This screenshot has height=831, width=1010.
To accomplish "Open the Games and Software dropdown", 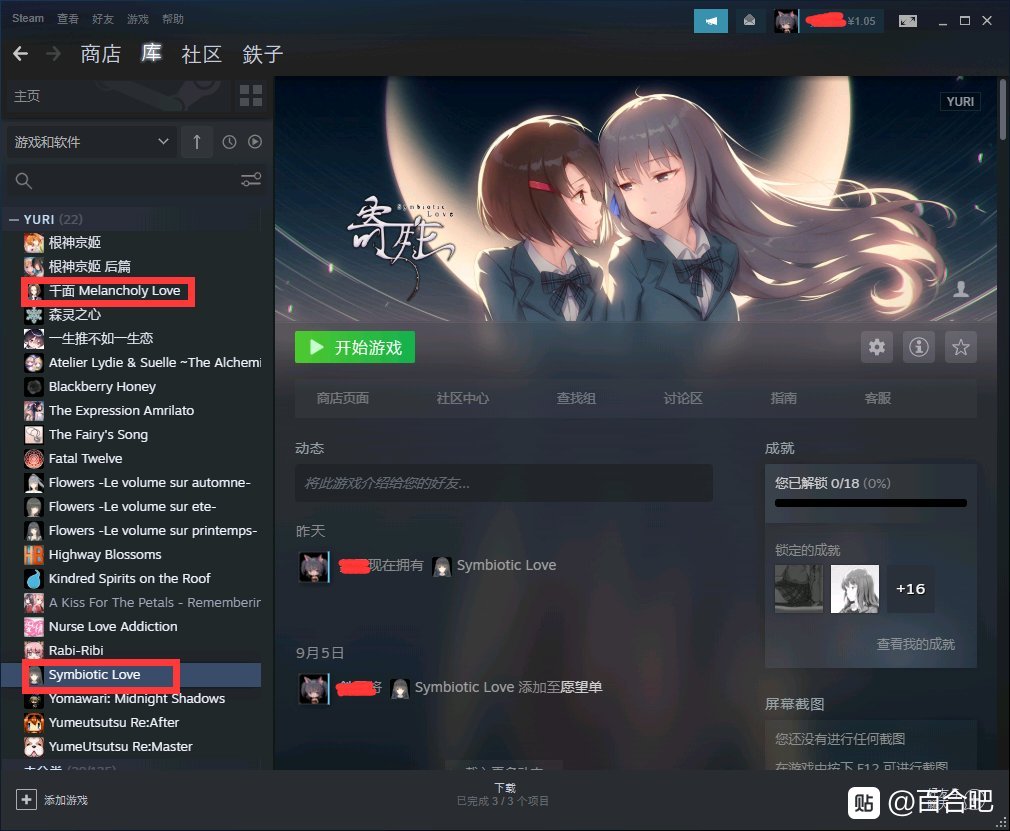I will coord(91,142).
